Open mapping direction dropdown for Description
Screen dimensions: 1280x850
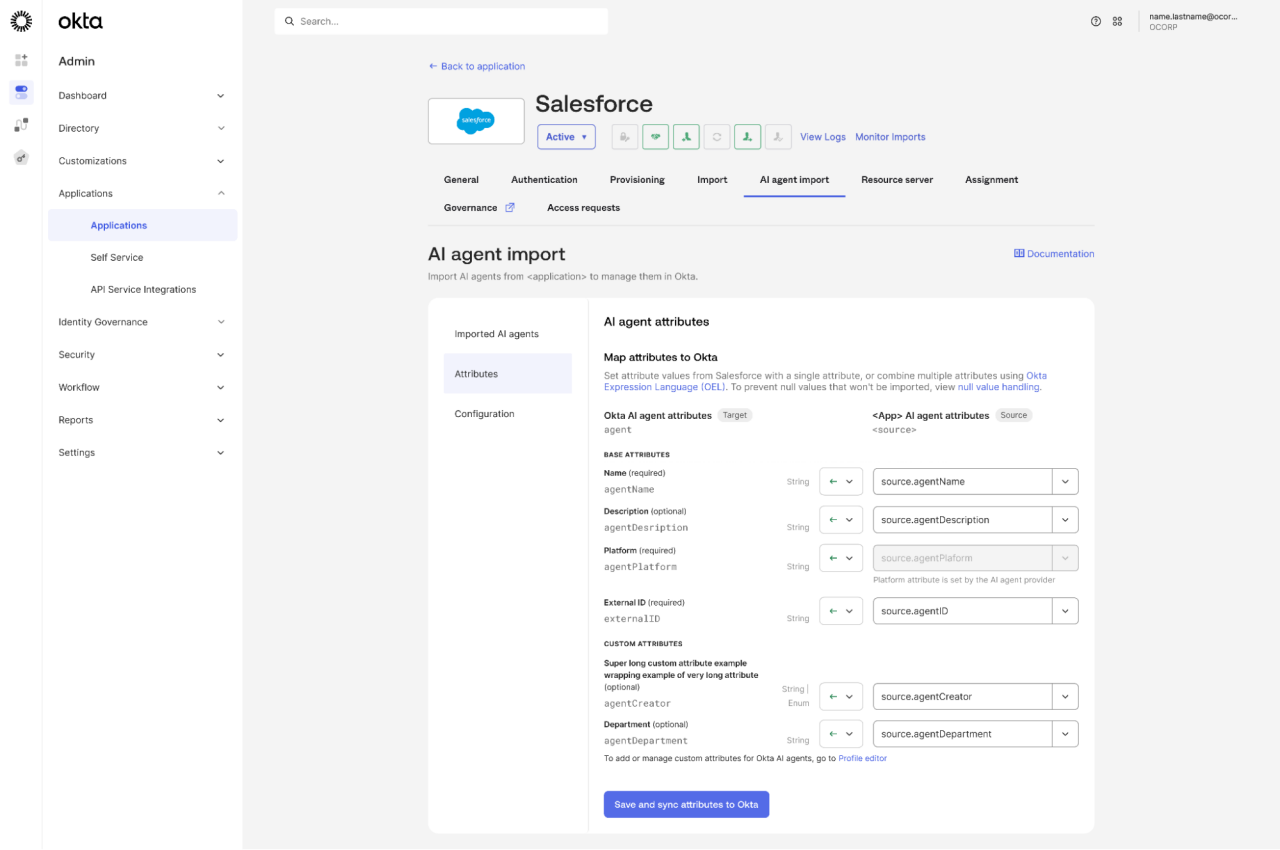[x=841, y=520]
